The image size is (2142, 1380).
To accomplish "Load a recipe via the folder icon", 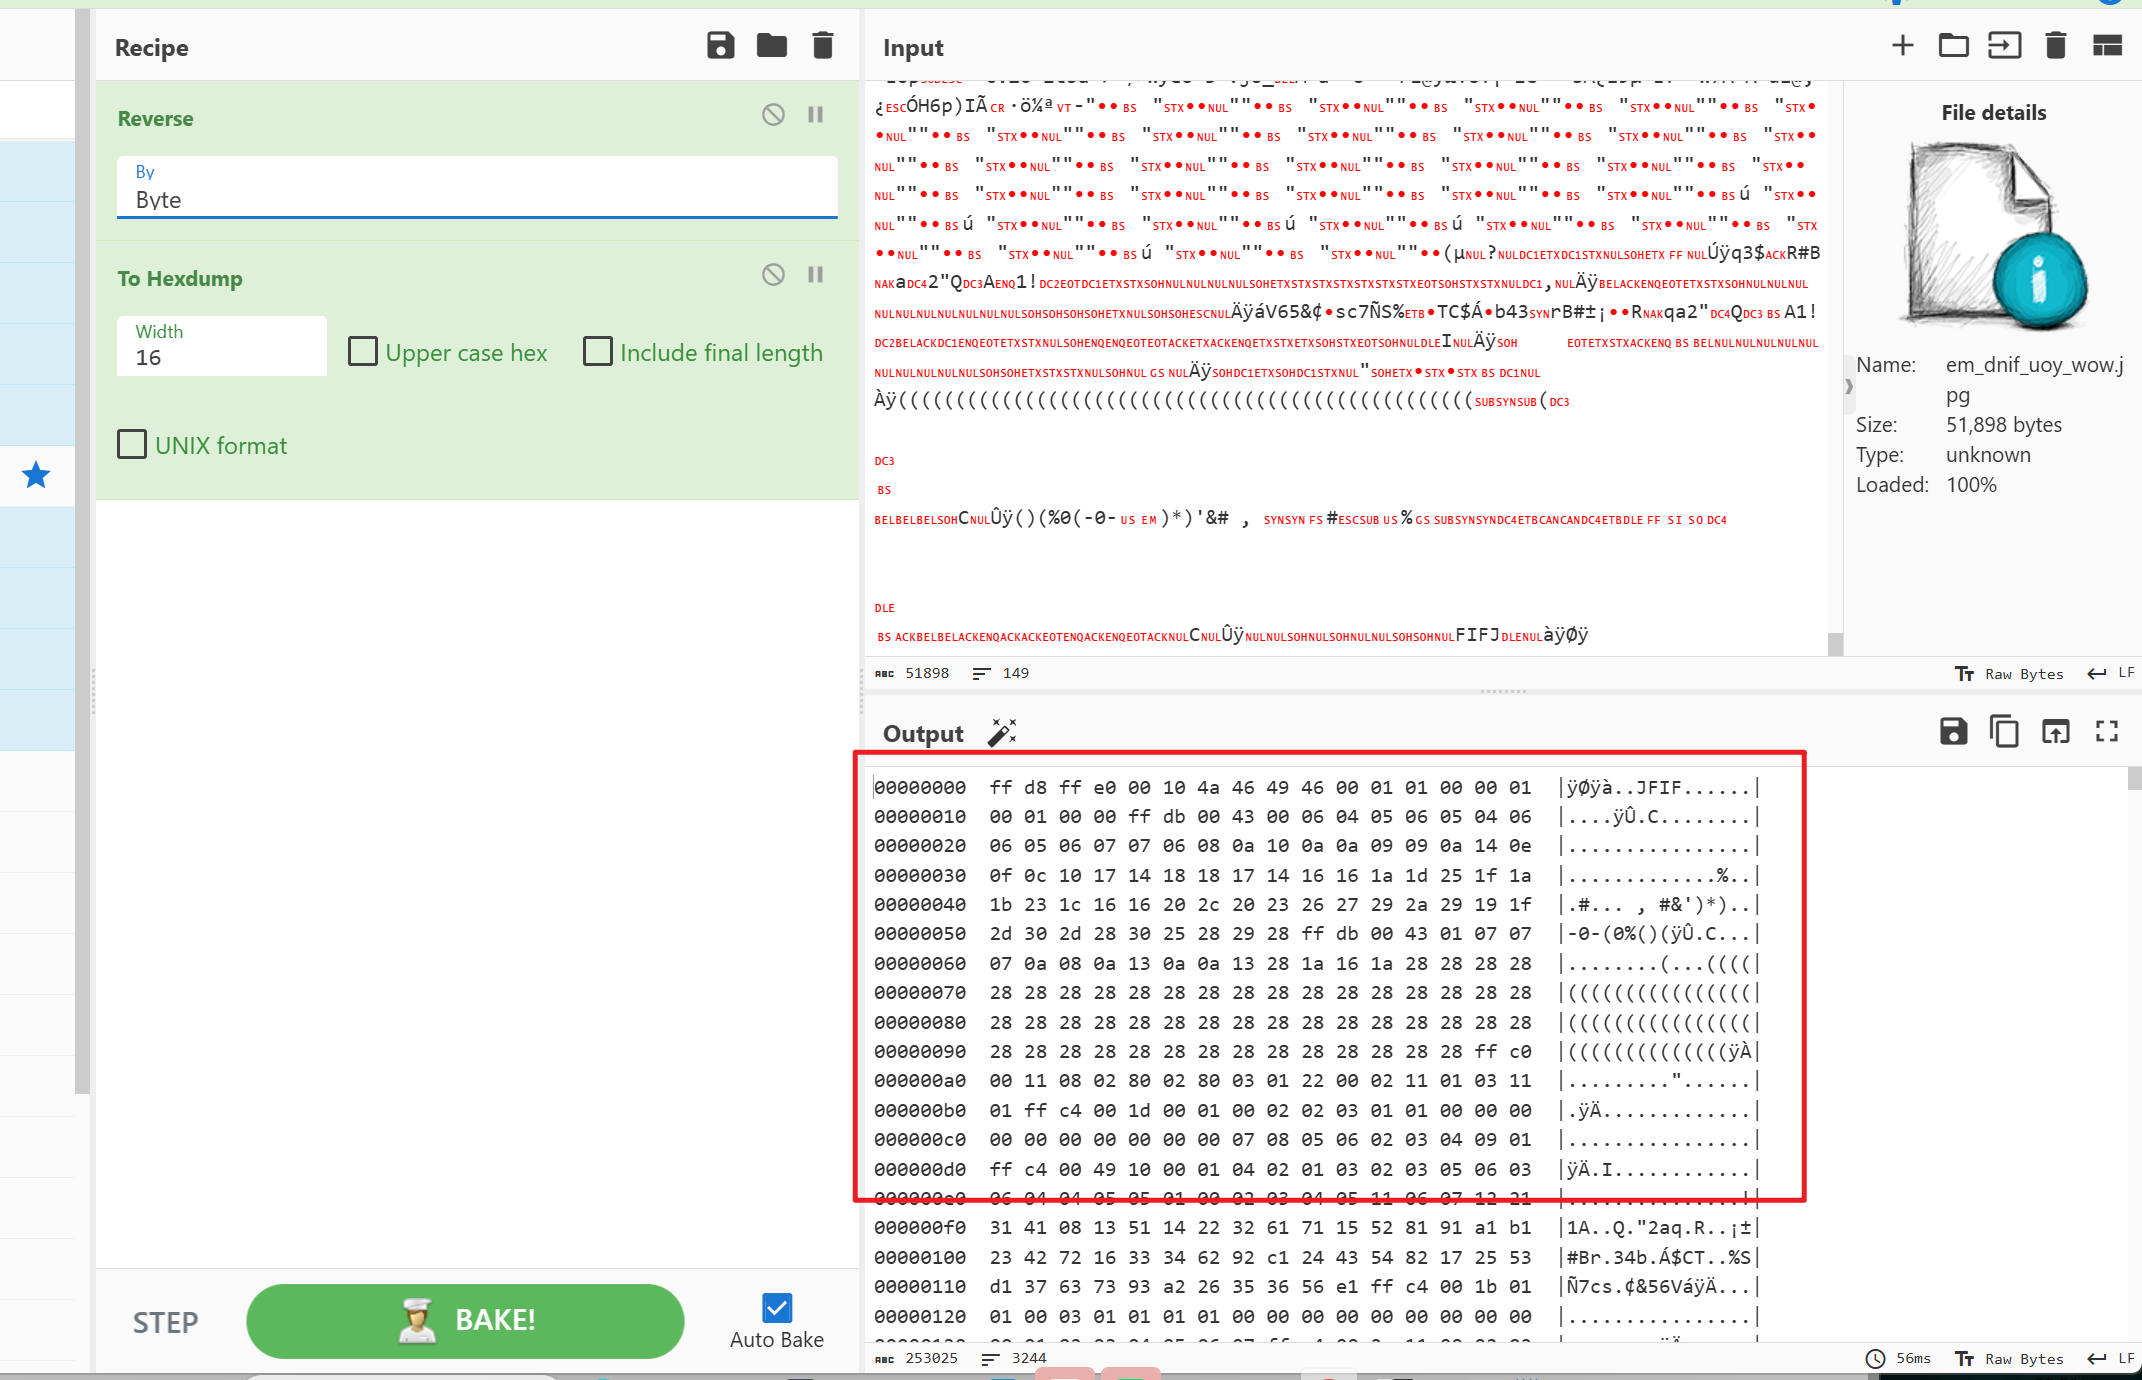I will [771, 46].
